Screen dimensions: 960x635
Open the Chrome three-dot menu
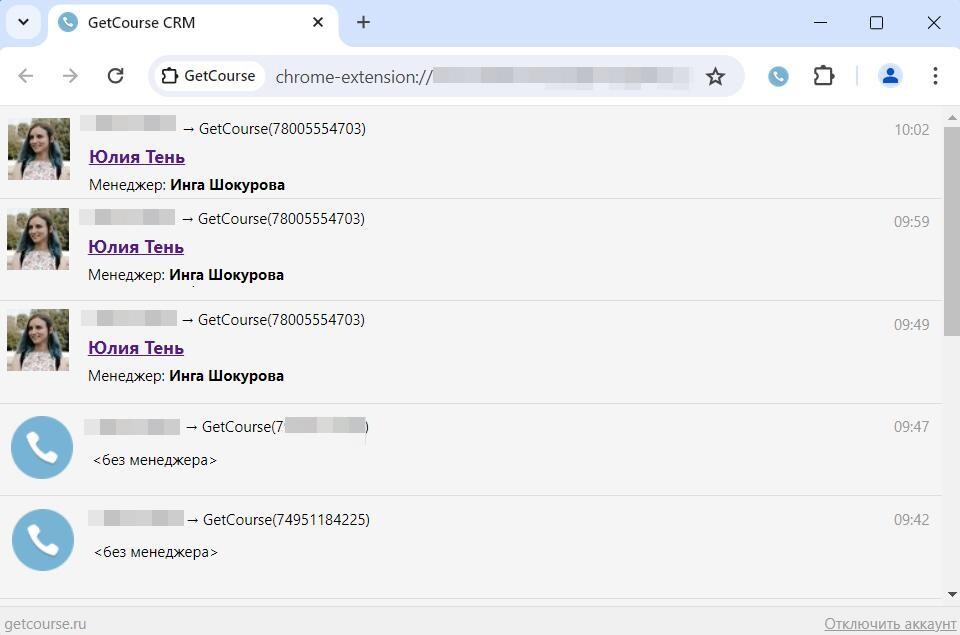click(935, 76)
